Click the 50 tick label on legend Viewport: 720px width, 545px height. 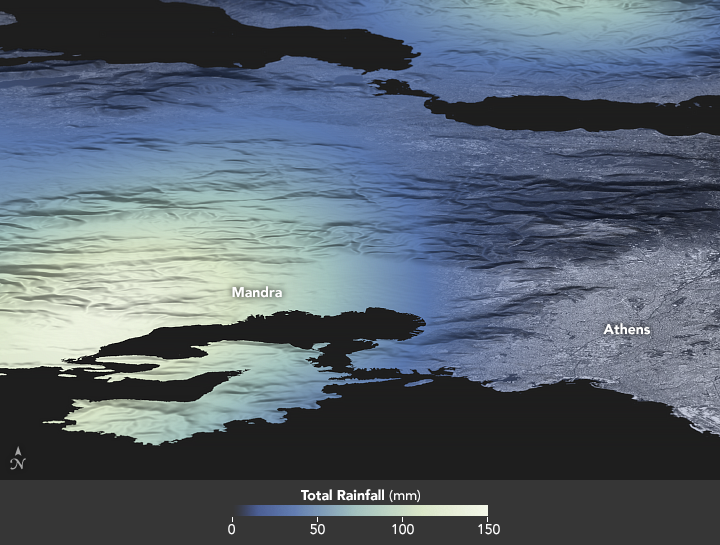click(317, 528)
